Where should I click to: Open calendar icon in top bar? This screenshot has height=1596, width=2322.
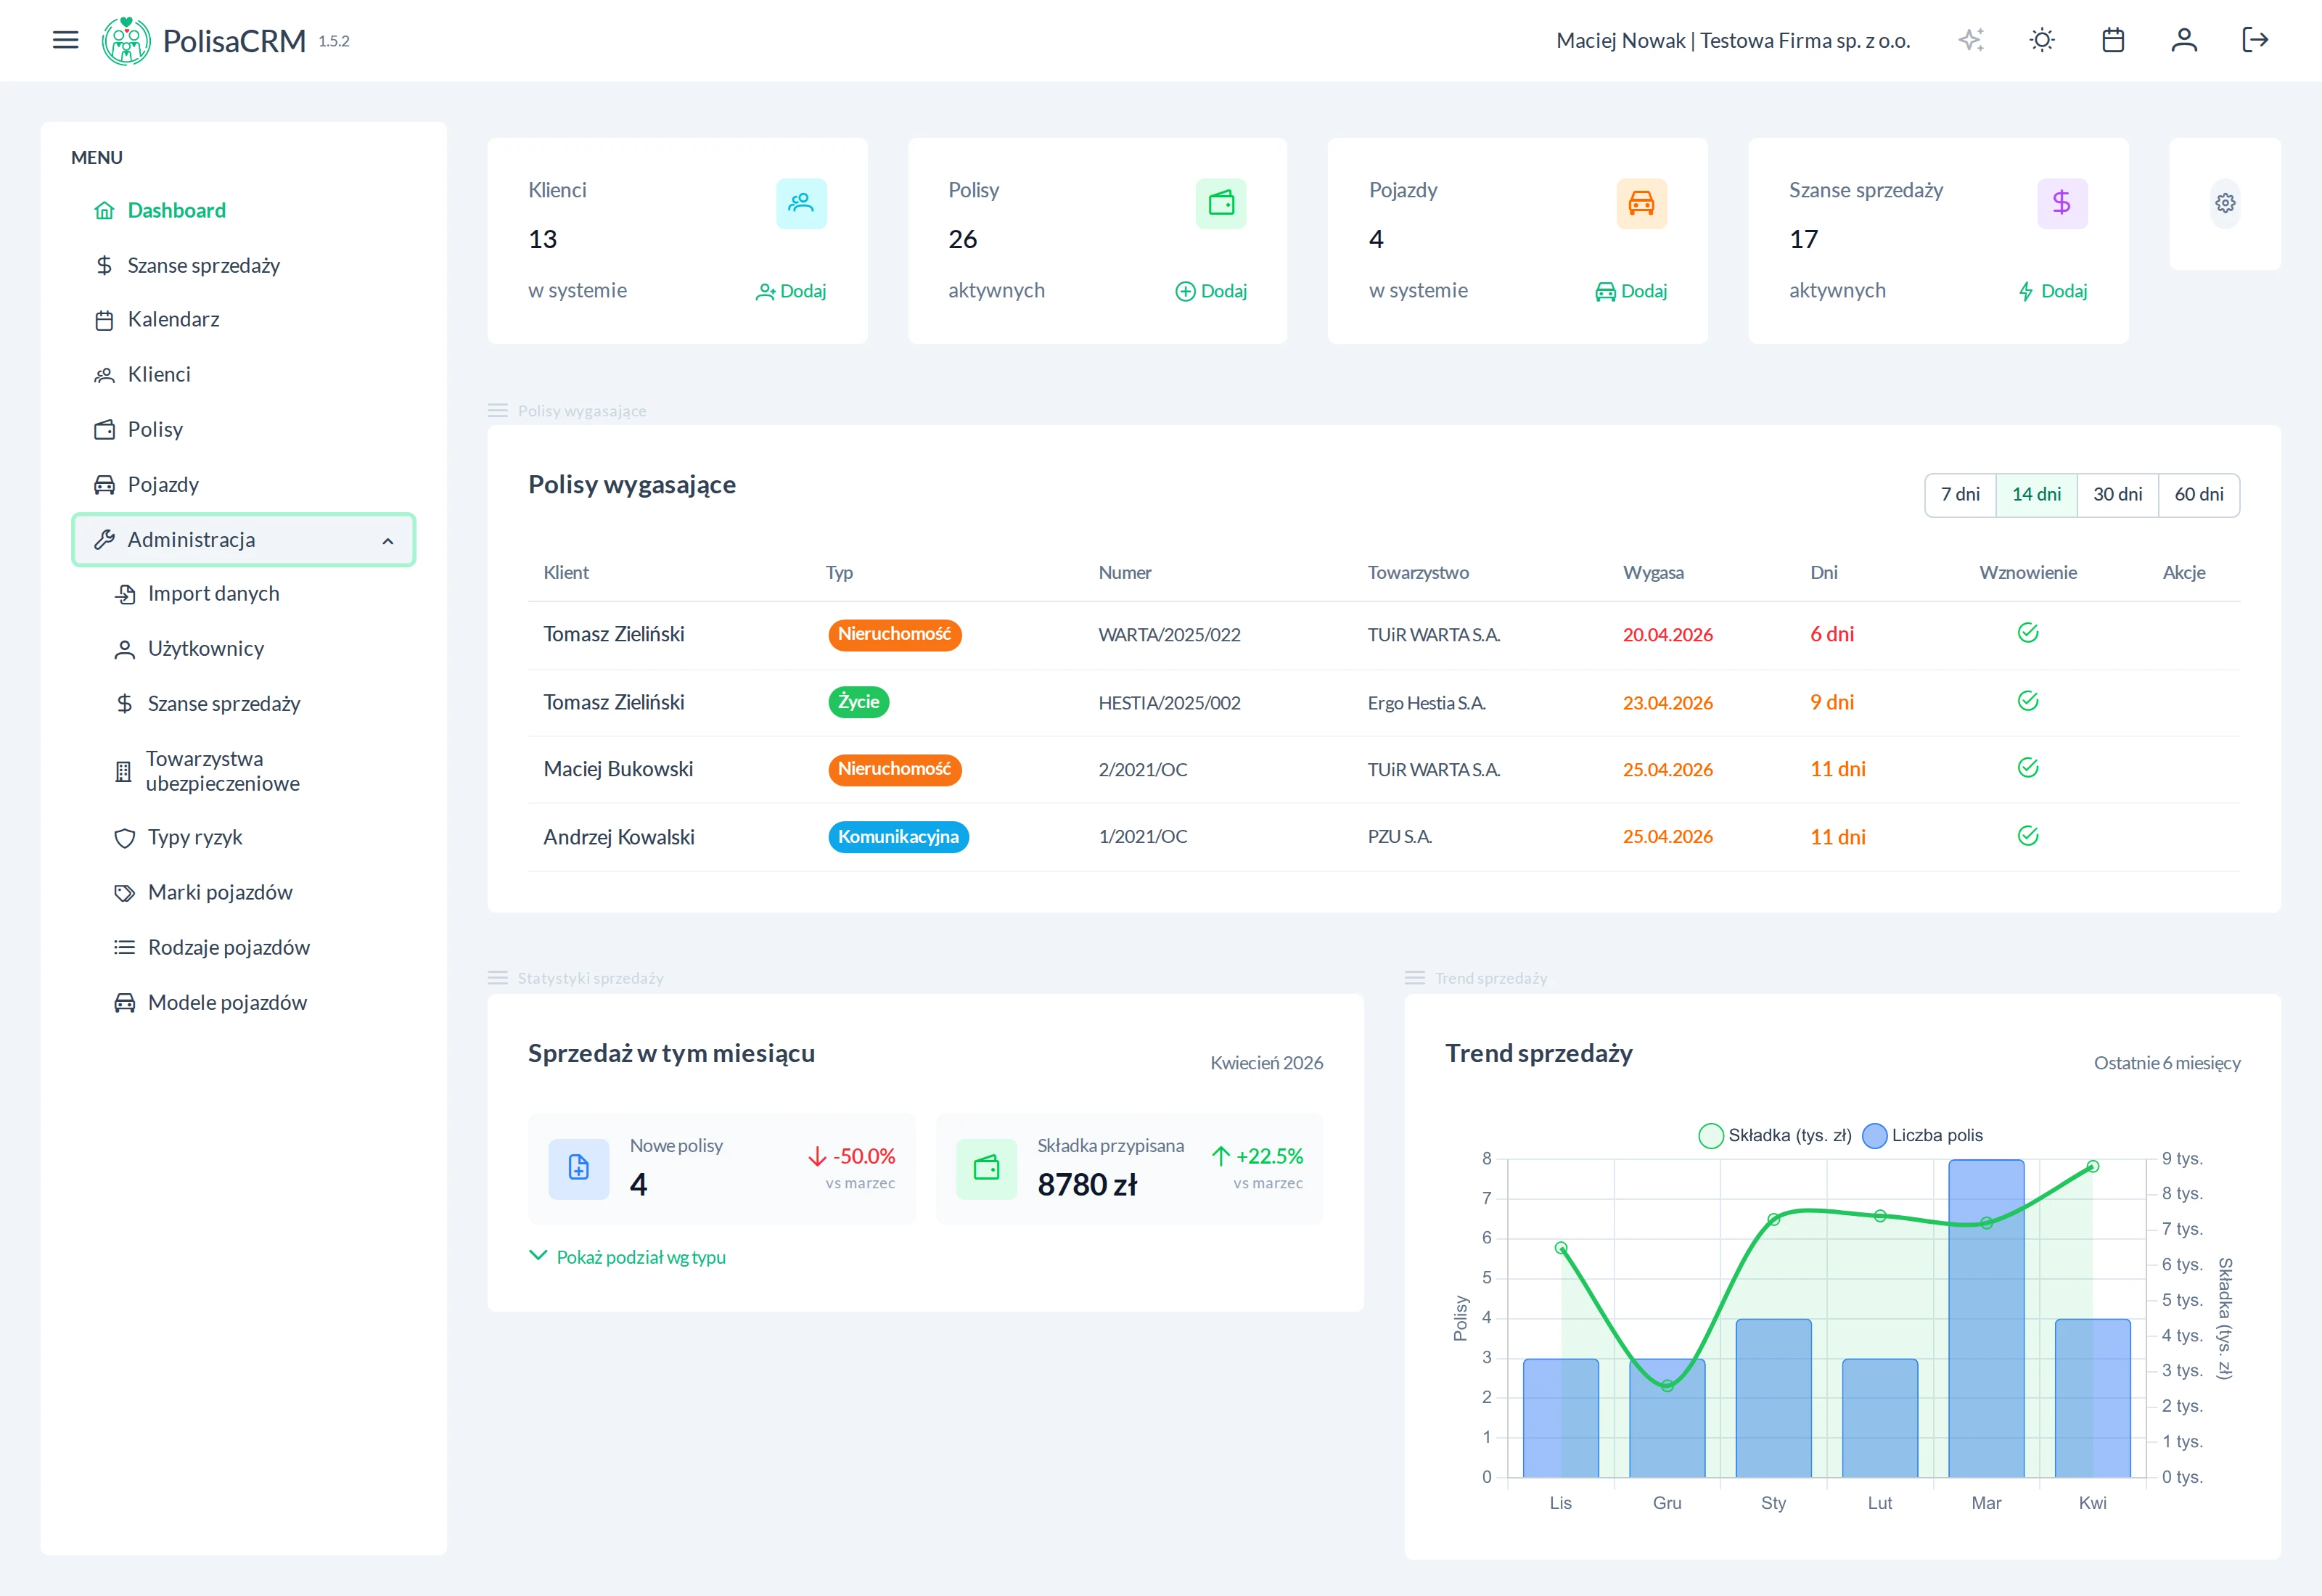[2112, 40]
